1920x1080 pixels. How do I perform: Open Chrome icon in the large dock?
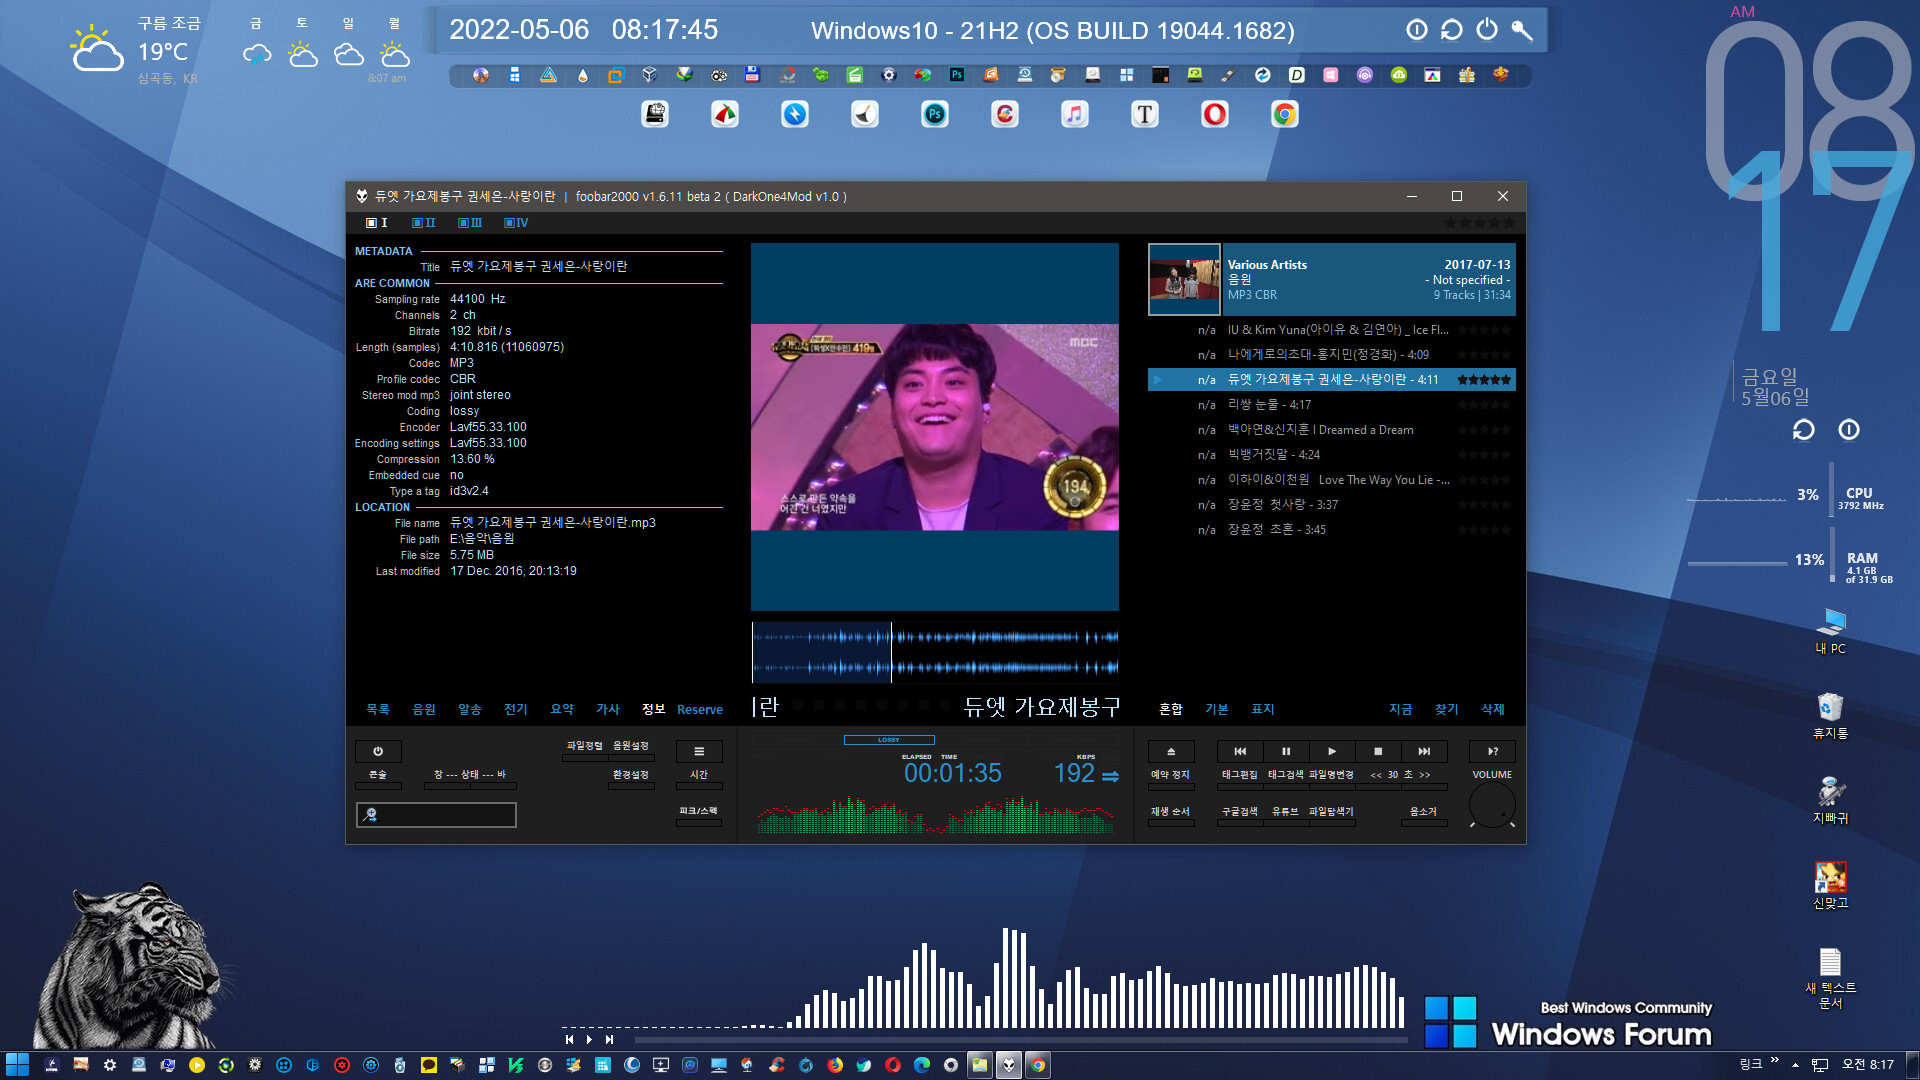[x=1285, y=114]
